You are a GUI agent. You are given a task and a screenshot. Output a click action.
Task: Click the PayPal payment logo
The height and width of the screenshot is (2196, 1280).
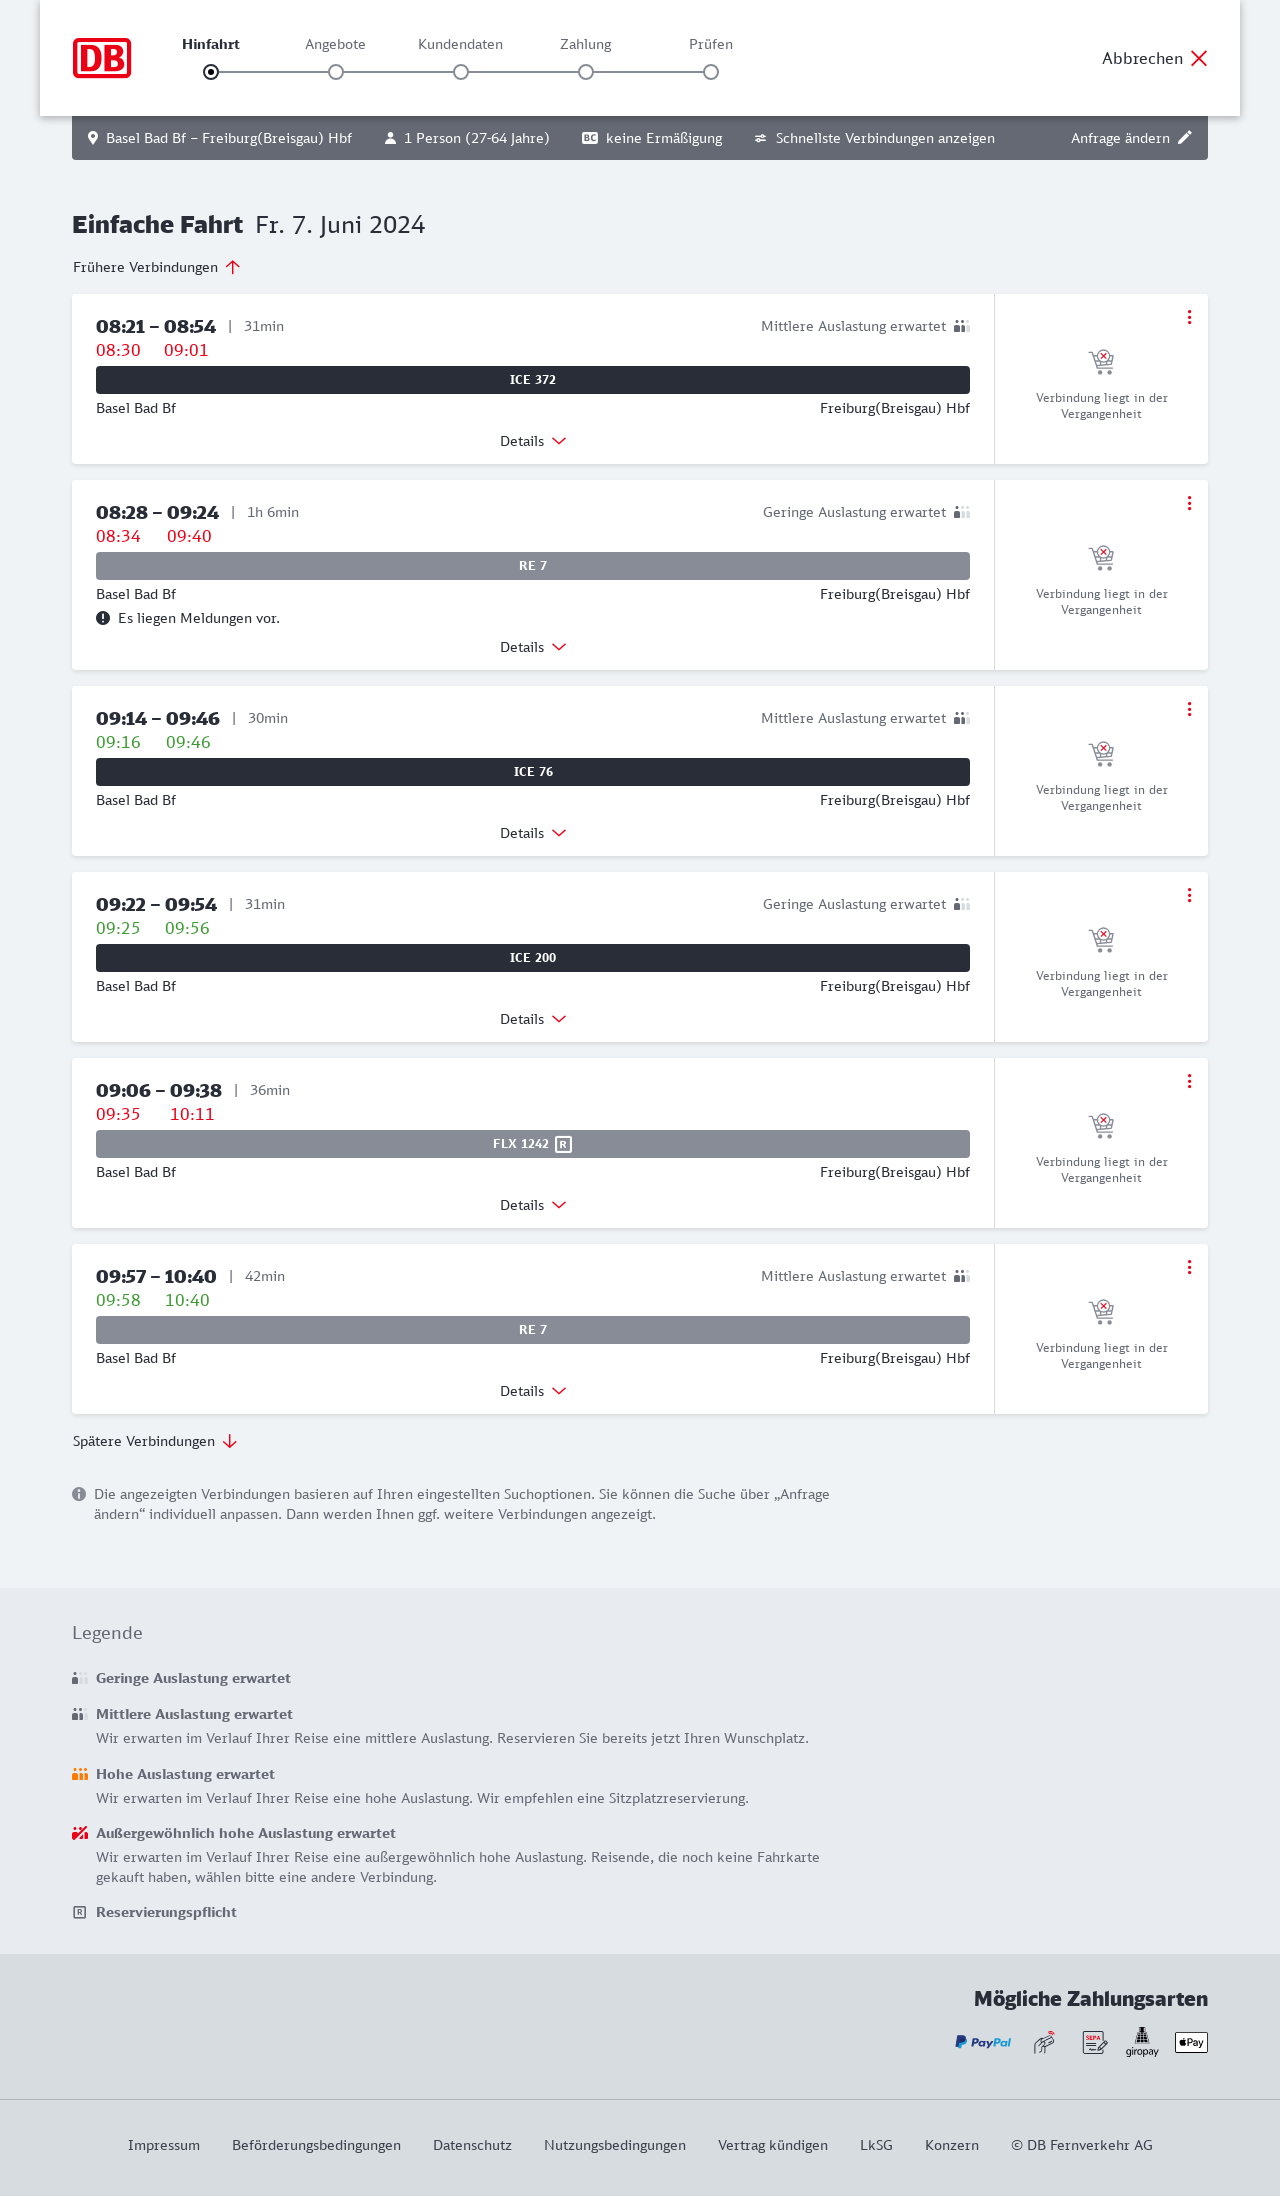point(983,2042)
